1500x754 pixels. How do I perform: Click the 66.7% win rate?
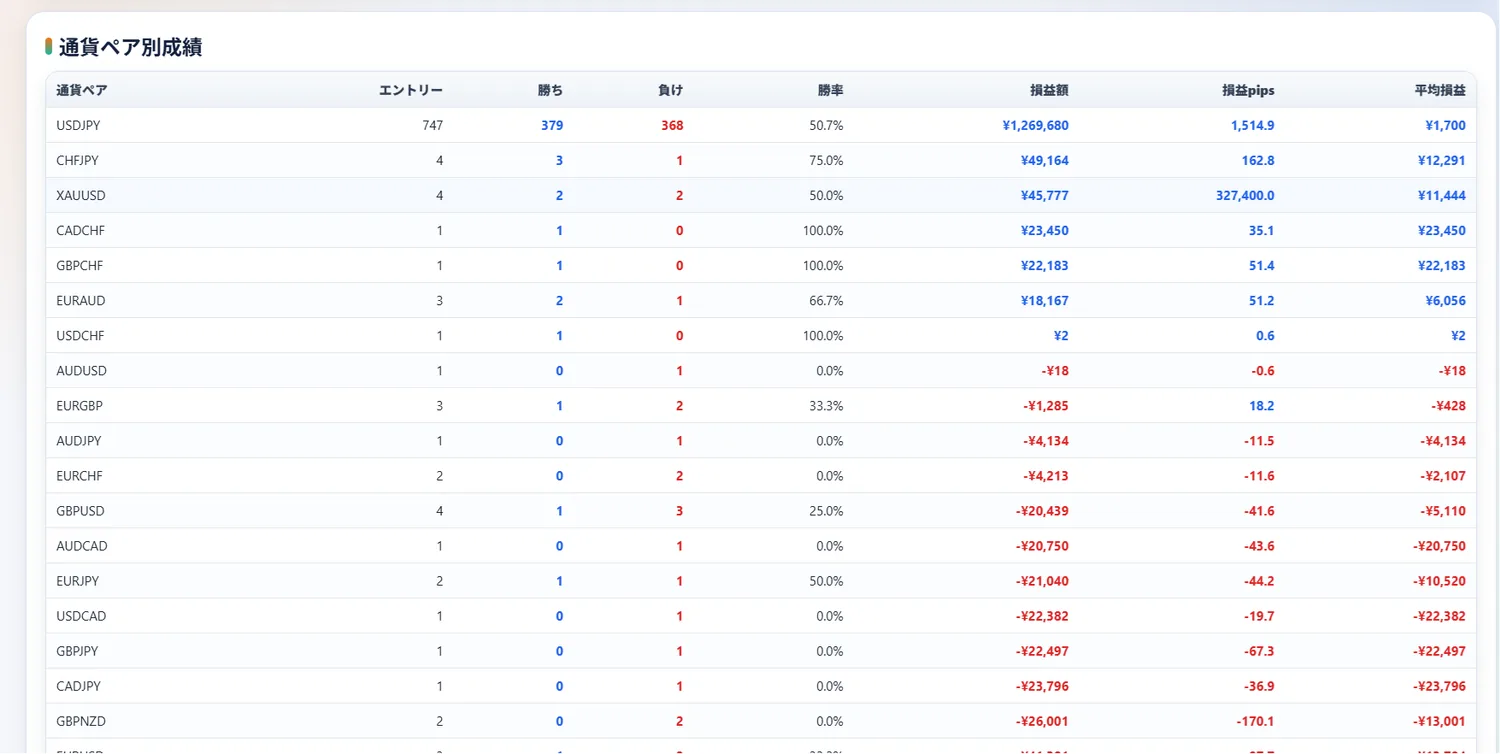pyautogui.click(x=826, y=300)
